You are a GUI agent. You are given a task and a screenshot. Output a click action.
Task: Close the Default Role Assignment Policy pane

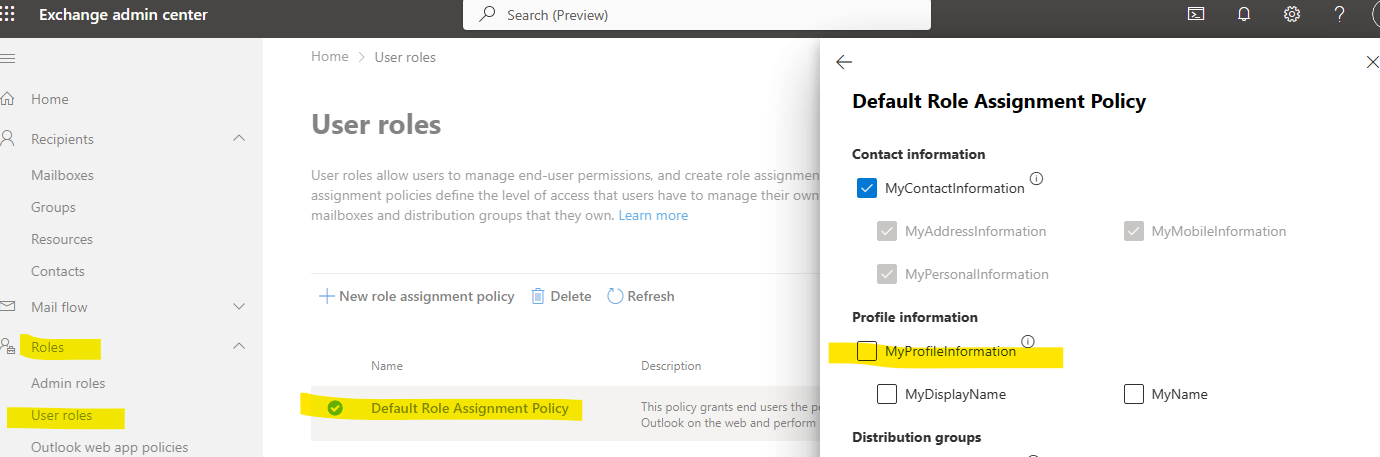[x=1372, y=62]
